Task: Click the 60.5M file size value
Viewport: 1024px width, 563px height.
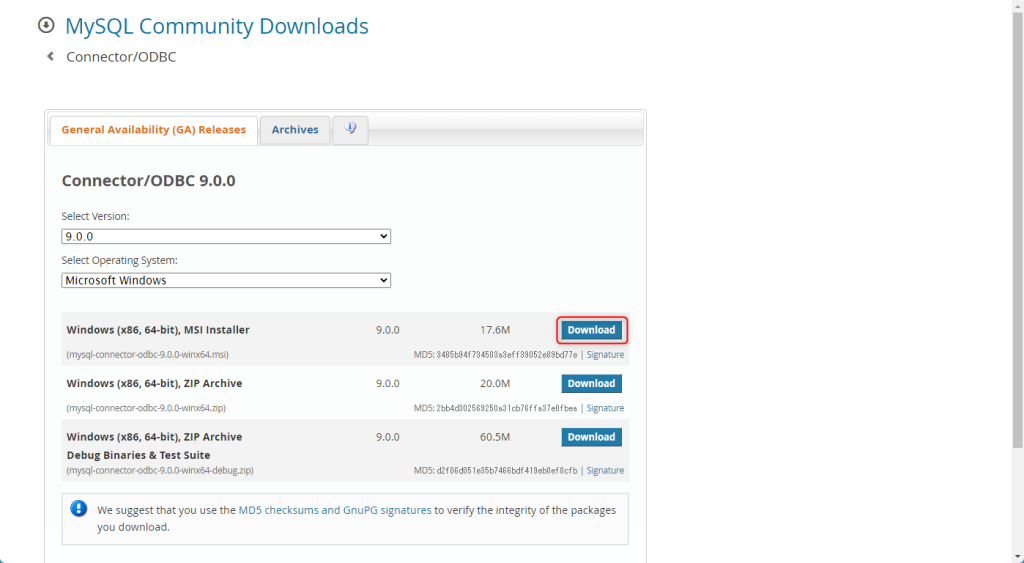Action: tap(495, 437)
